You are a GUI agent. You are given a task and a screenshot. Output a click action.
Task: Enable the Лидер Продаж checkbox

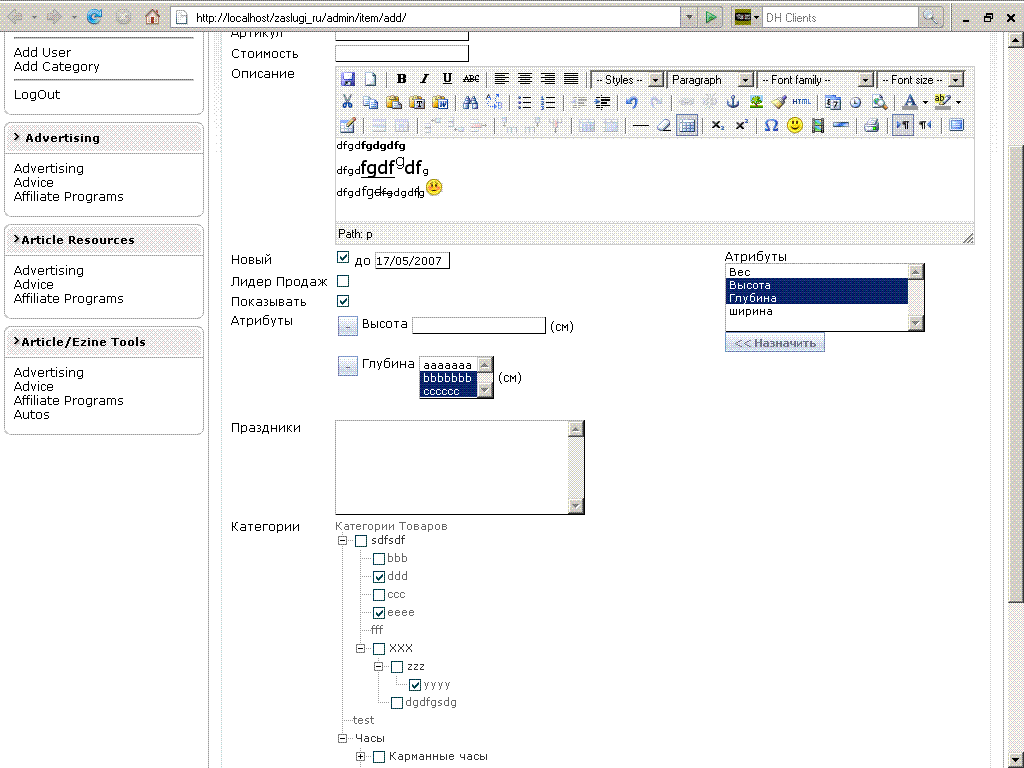(x=343, y=281)
